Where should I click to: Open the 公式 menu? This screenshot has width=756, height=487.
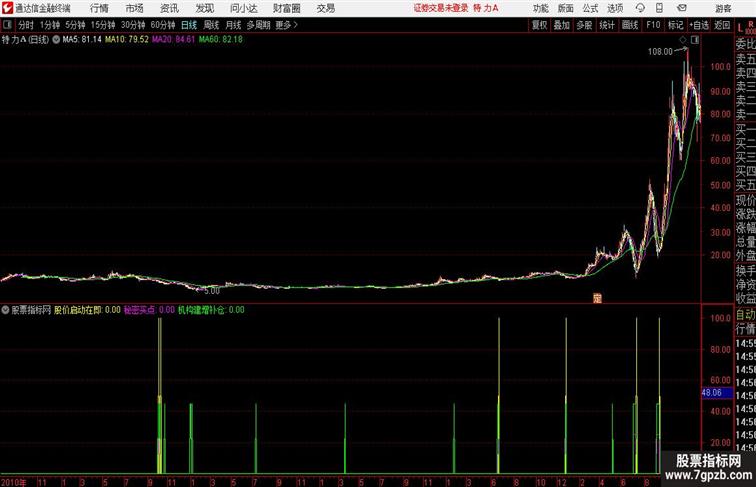[x=590, y=8]
